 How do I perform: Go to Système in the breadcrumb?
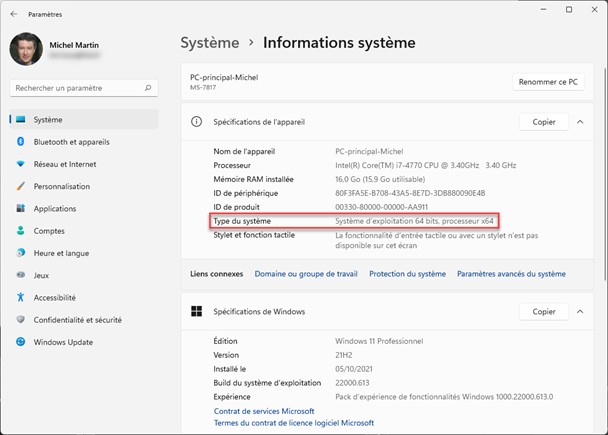point(210,43)
